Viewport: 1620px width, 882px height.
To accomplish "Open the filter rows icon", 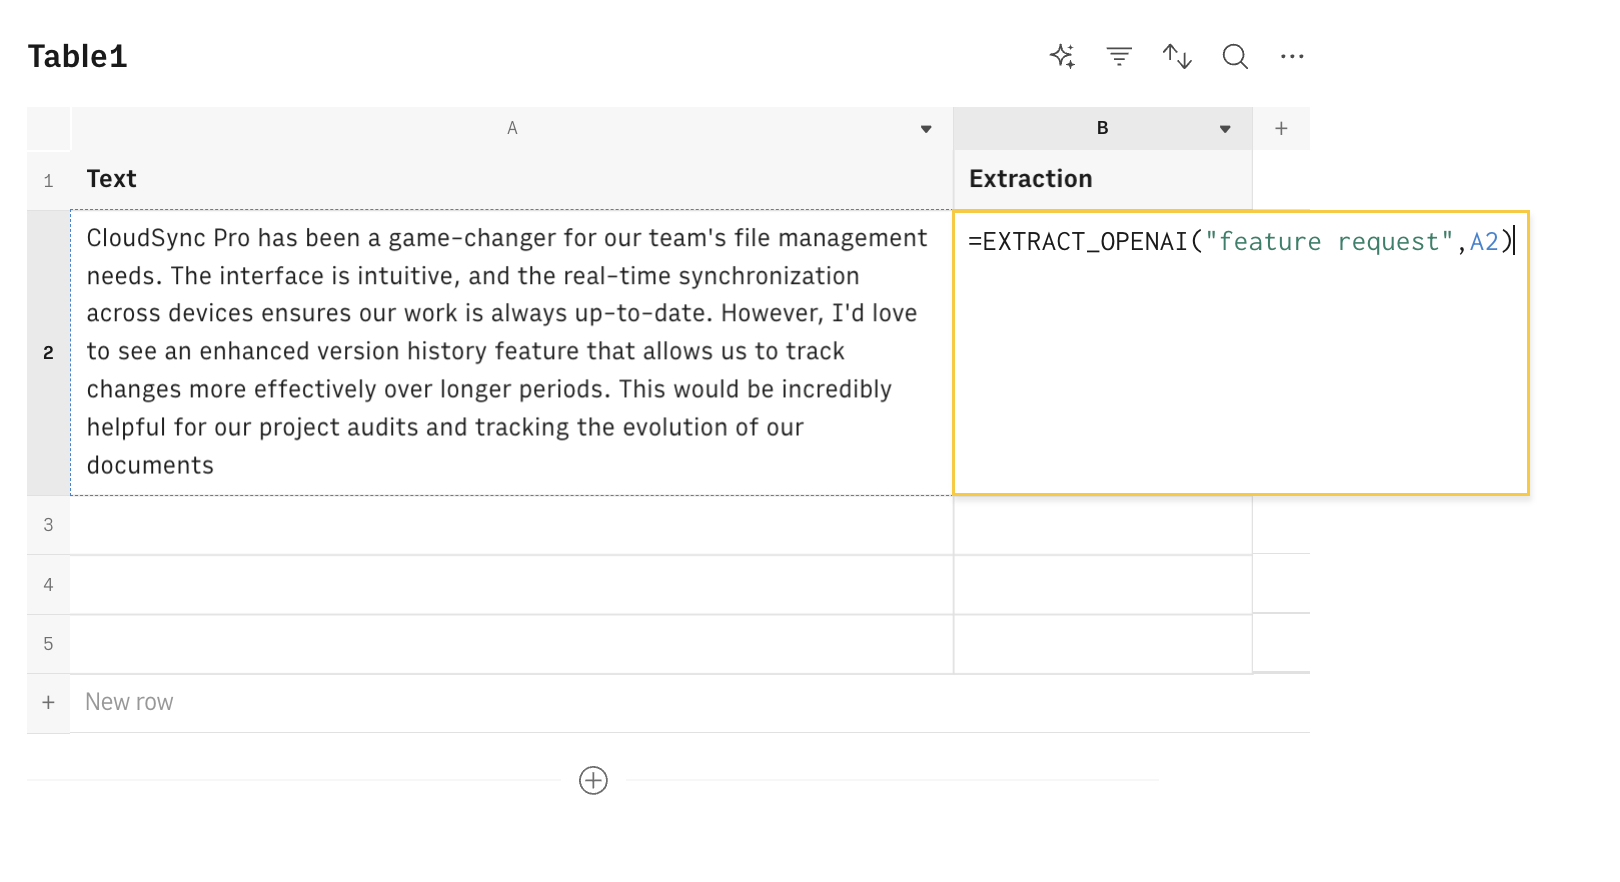I will click(1119, 56).
